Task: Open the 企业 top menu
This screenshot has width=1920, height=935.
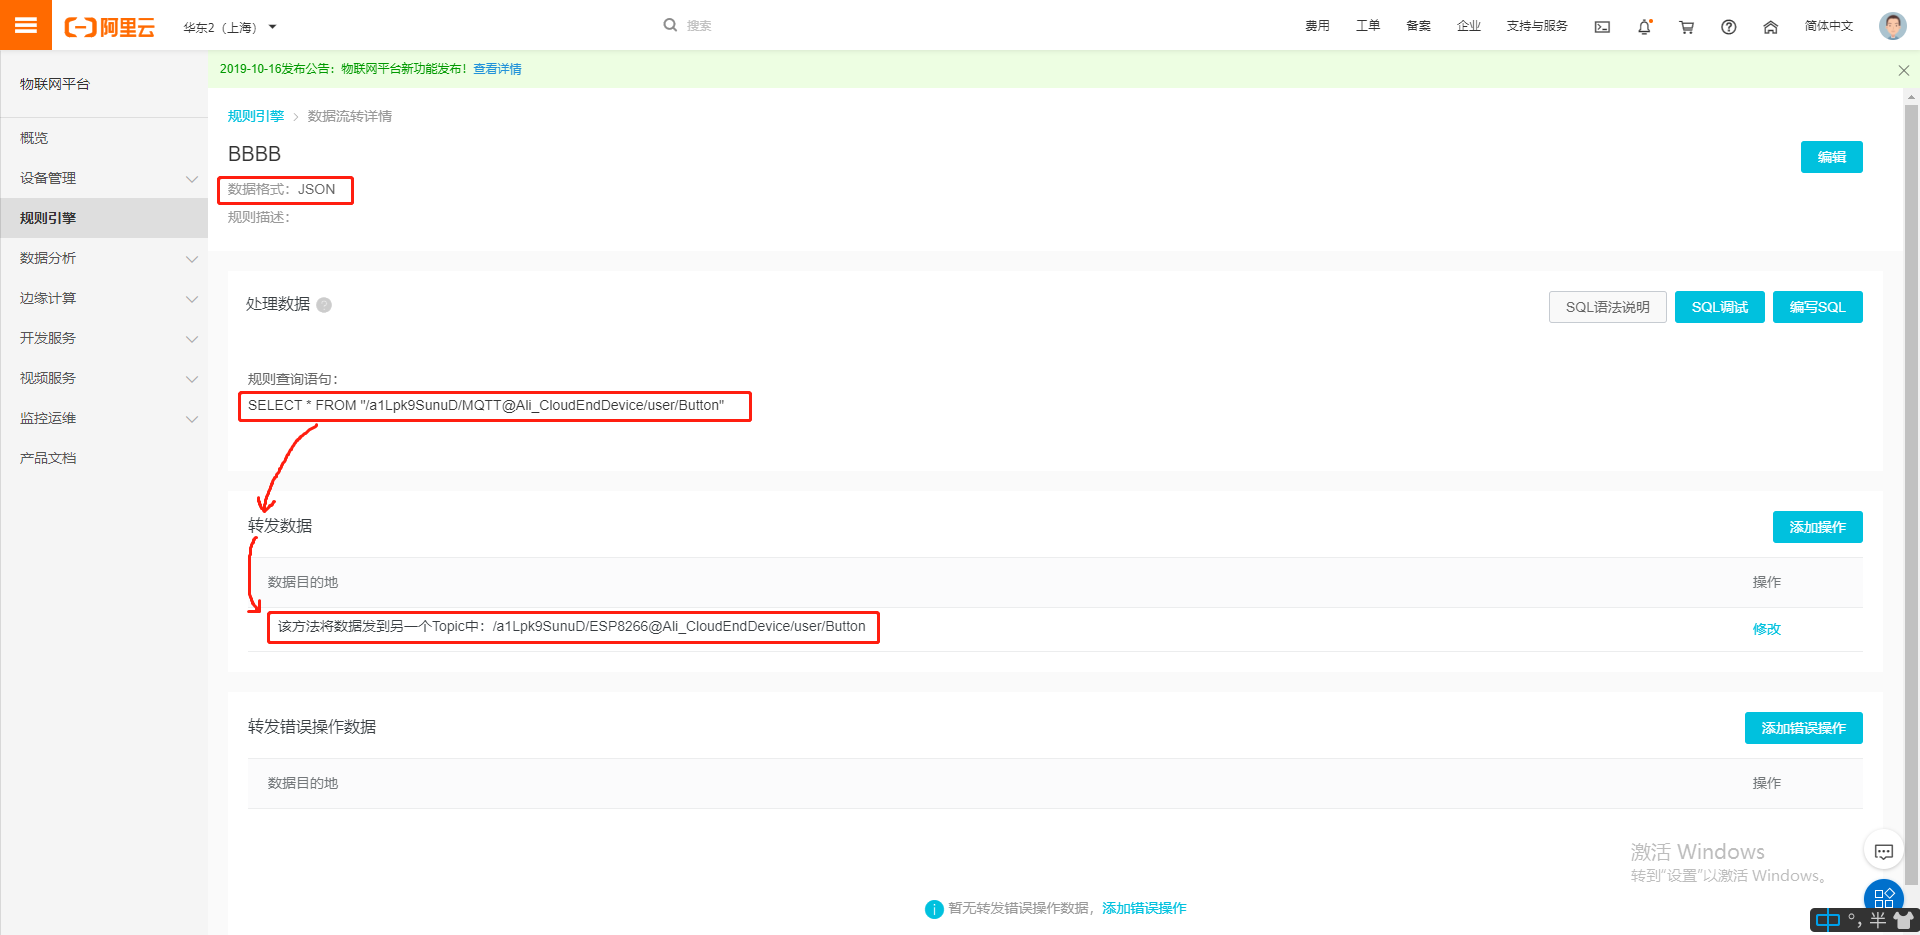Action: [1469, 26]
